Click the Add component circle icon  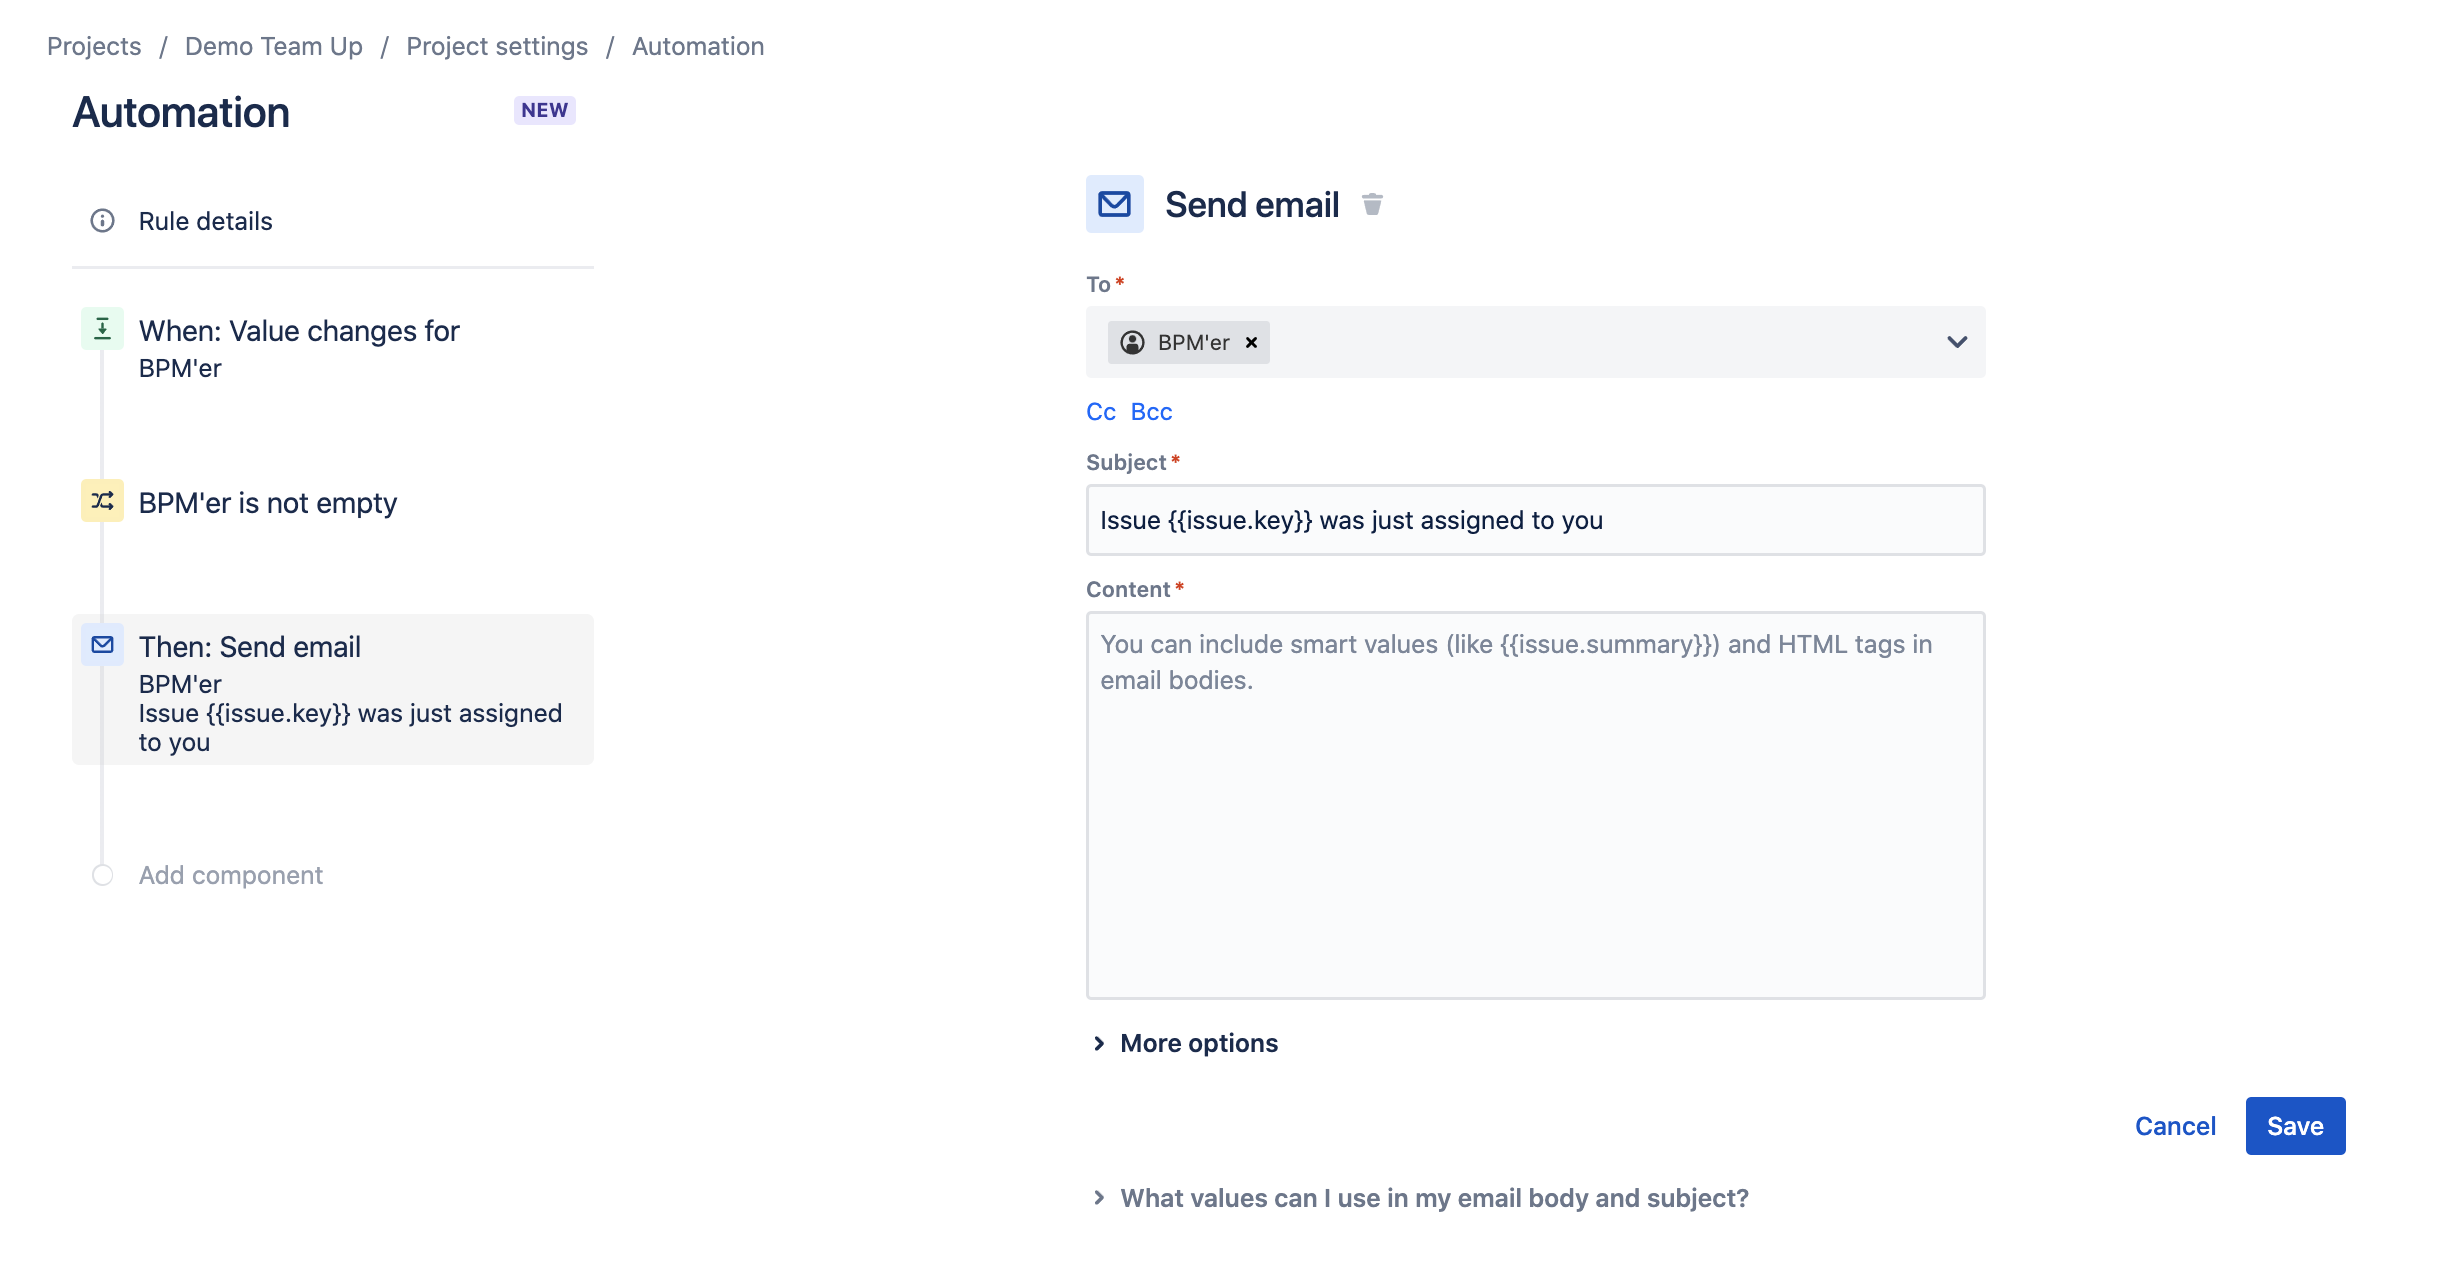101,875
